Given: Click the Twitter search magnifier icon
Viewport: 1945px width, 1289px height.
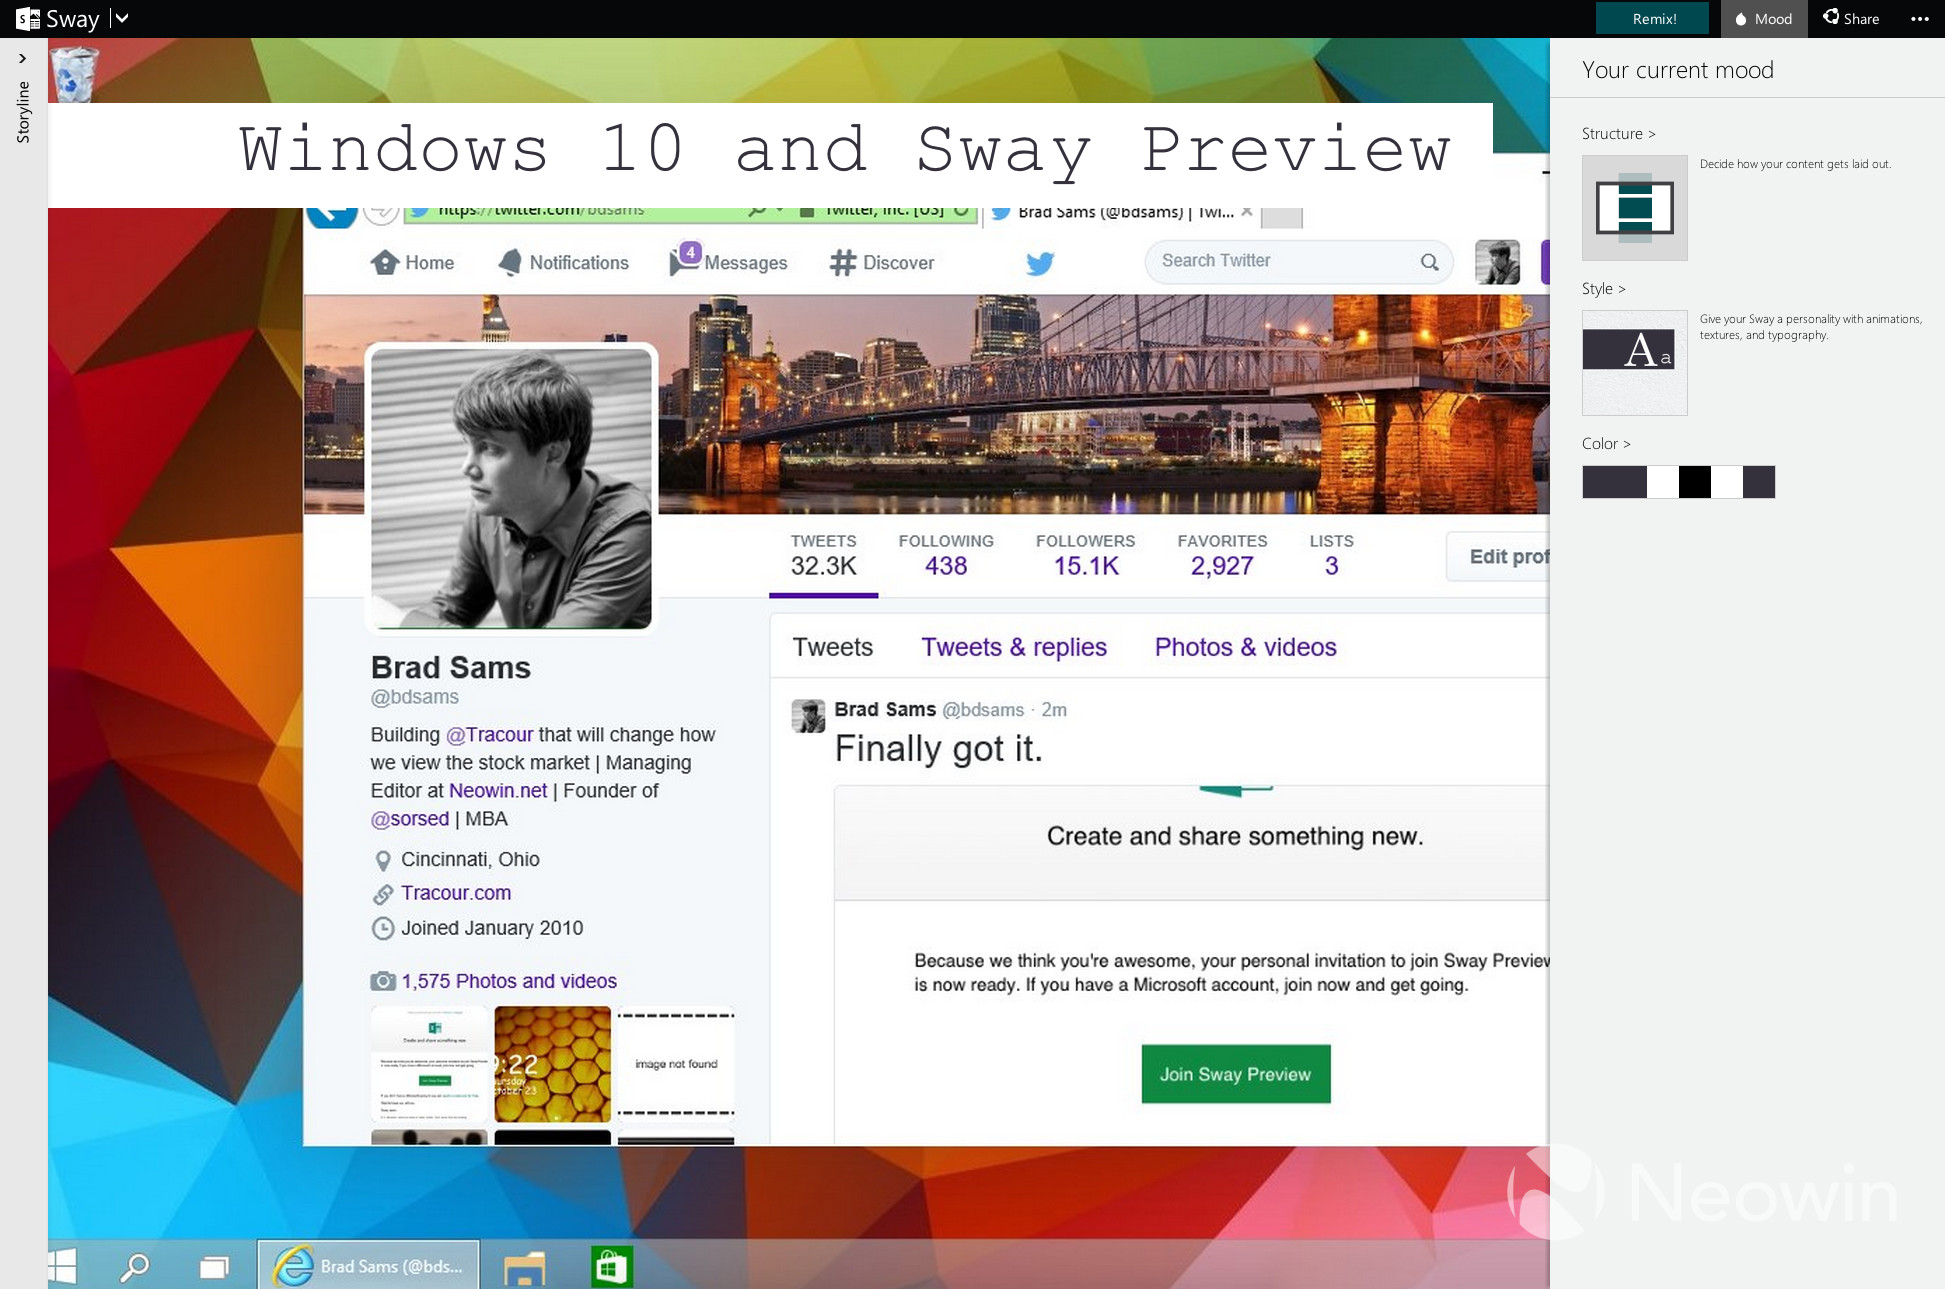Looking at the screenshot, I should click(1429, 262).
